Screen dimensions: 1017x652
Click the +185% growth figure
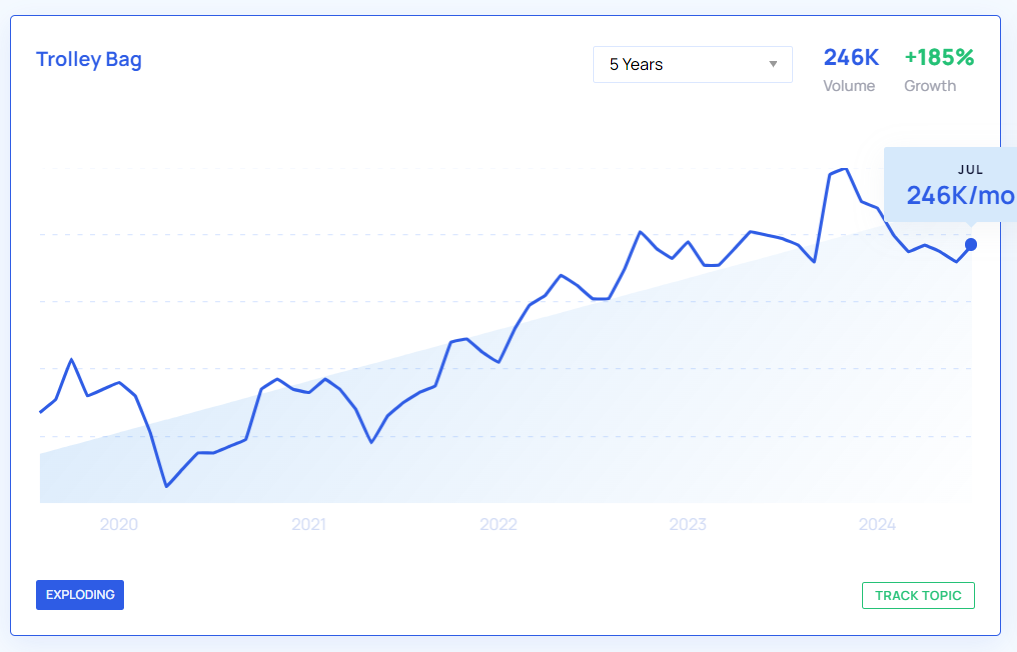pos(938,57)
